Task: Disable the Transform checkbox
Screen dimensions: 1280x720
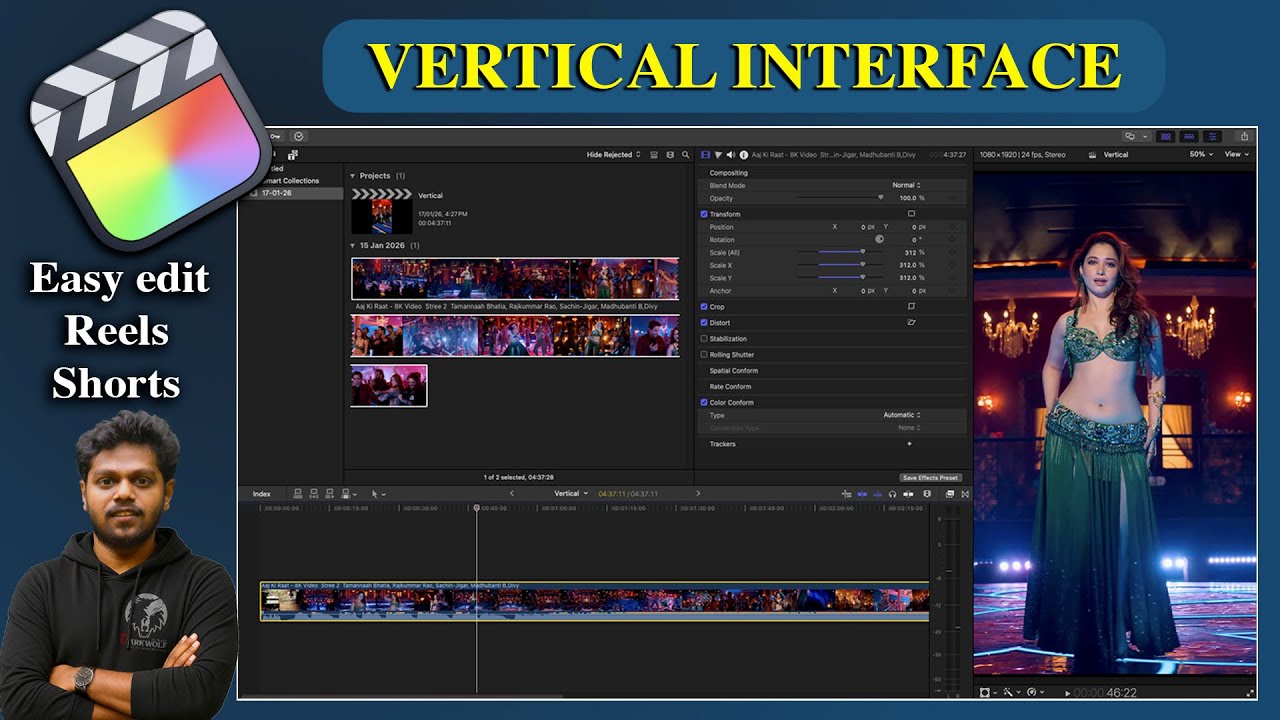Action: pyautogui.click(x=704, y=214)
